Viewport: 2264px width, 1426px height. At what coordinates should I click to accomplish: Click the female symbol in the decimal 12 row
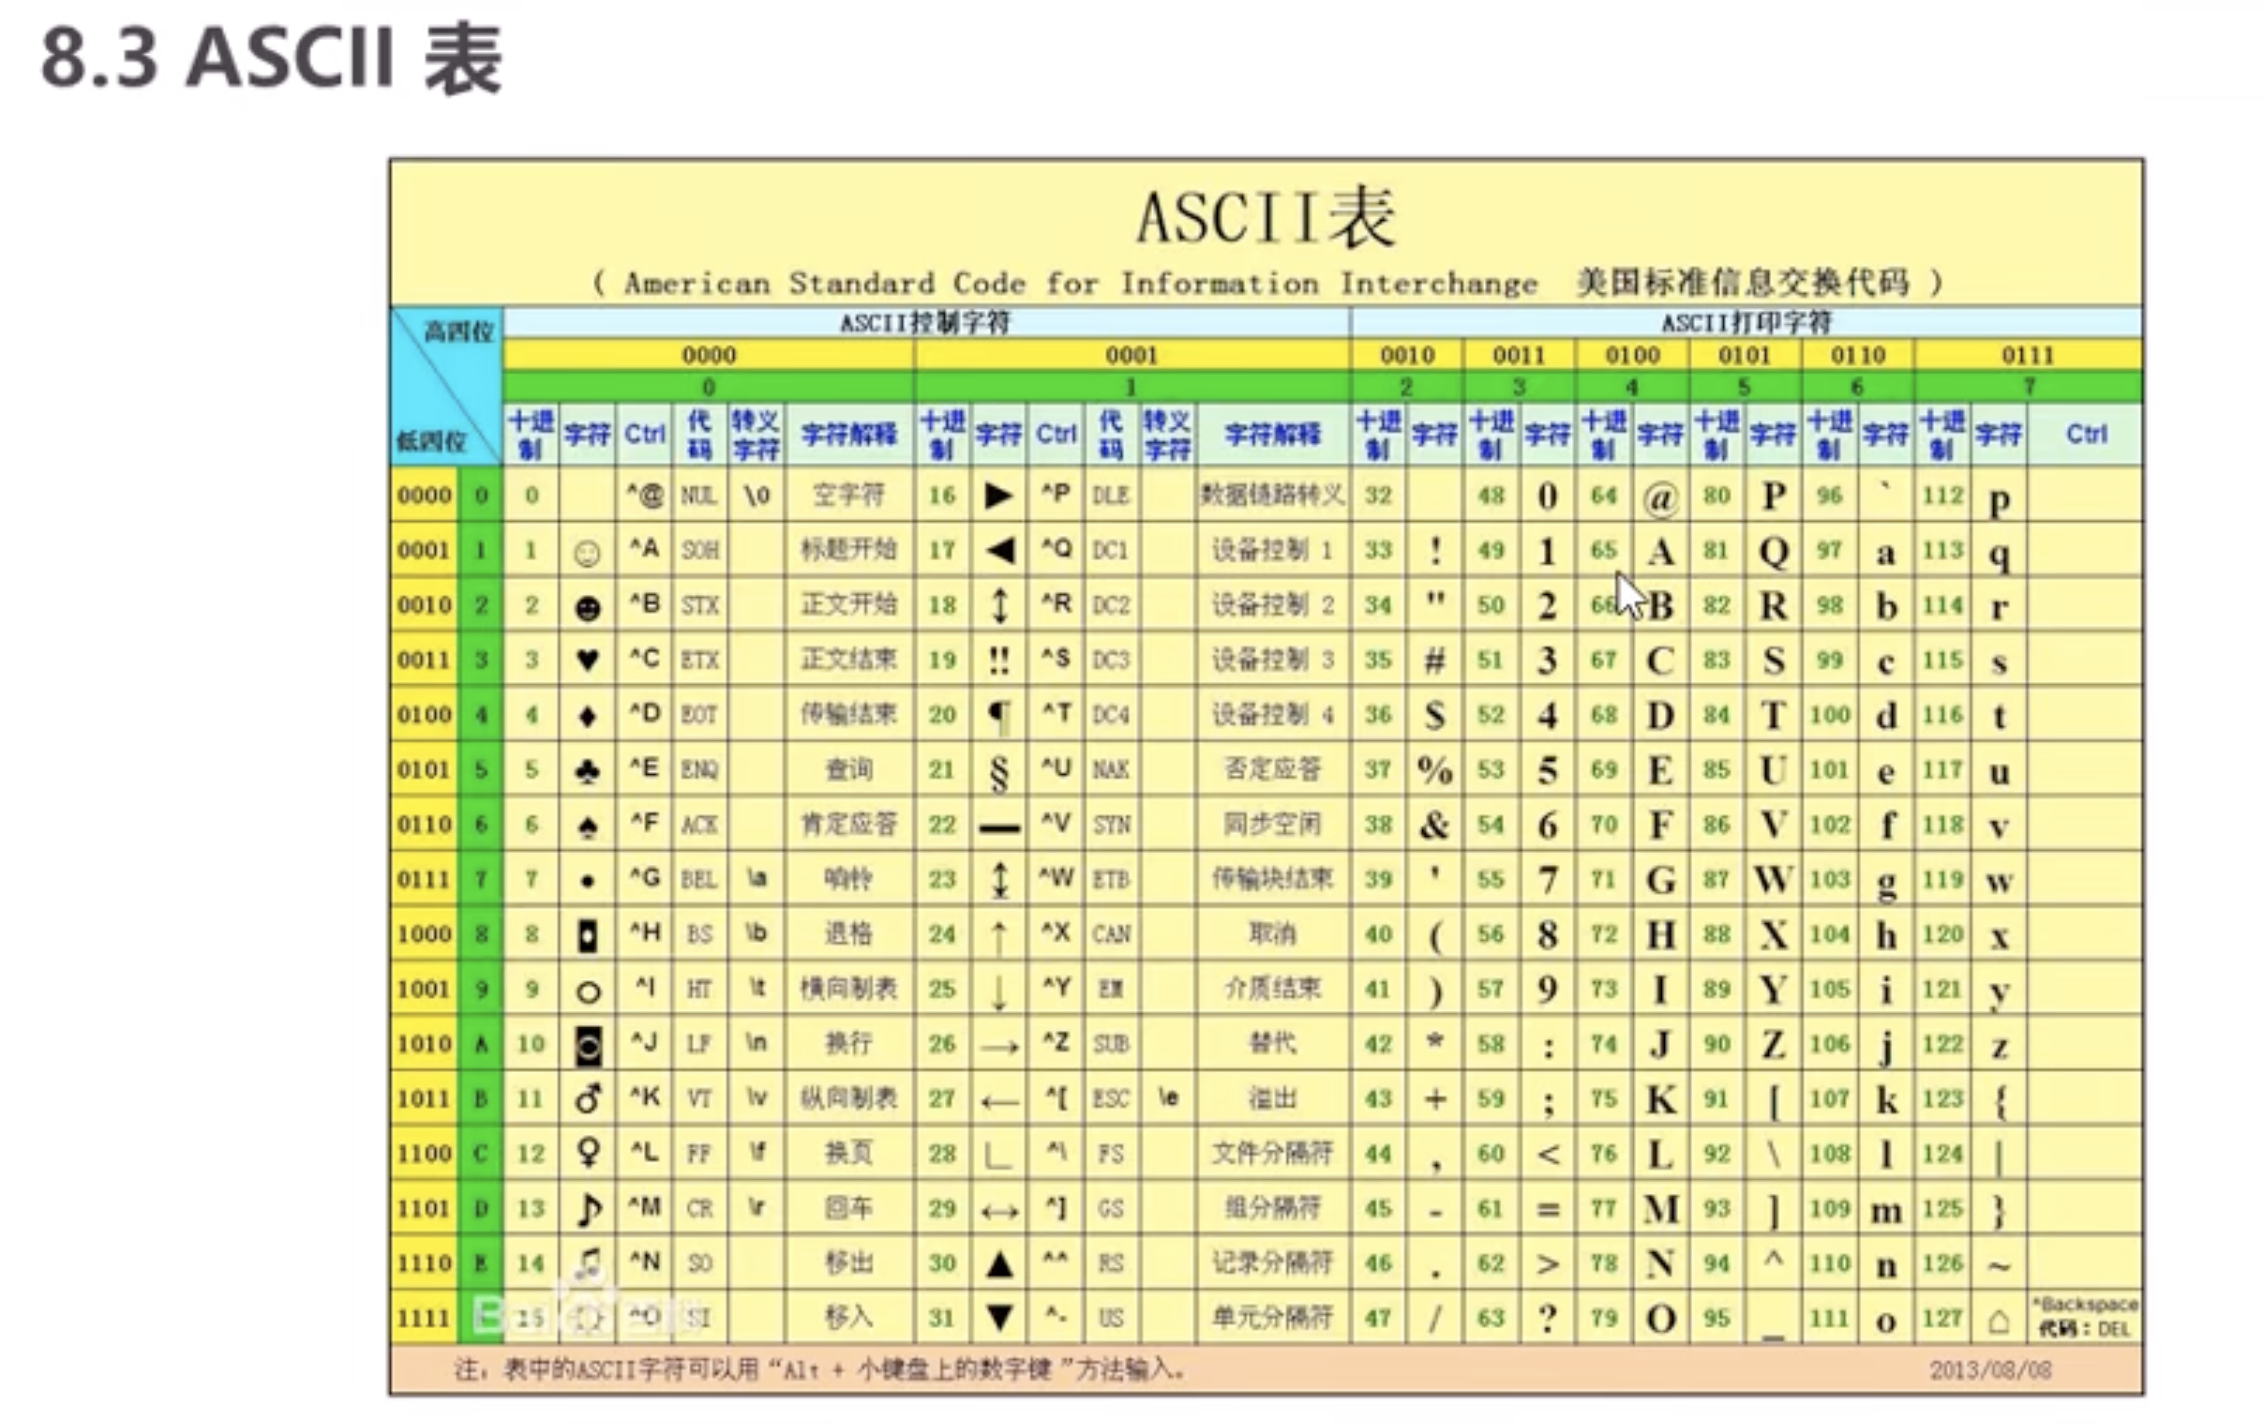coord(588,1153)
